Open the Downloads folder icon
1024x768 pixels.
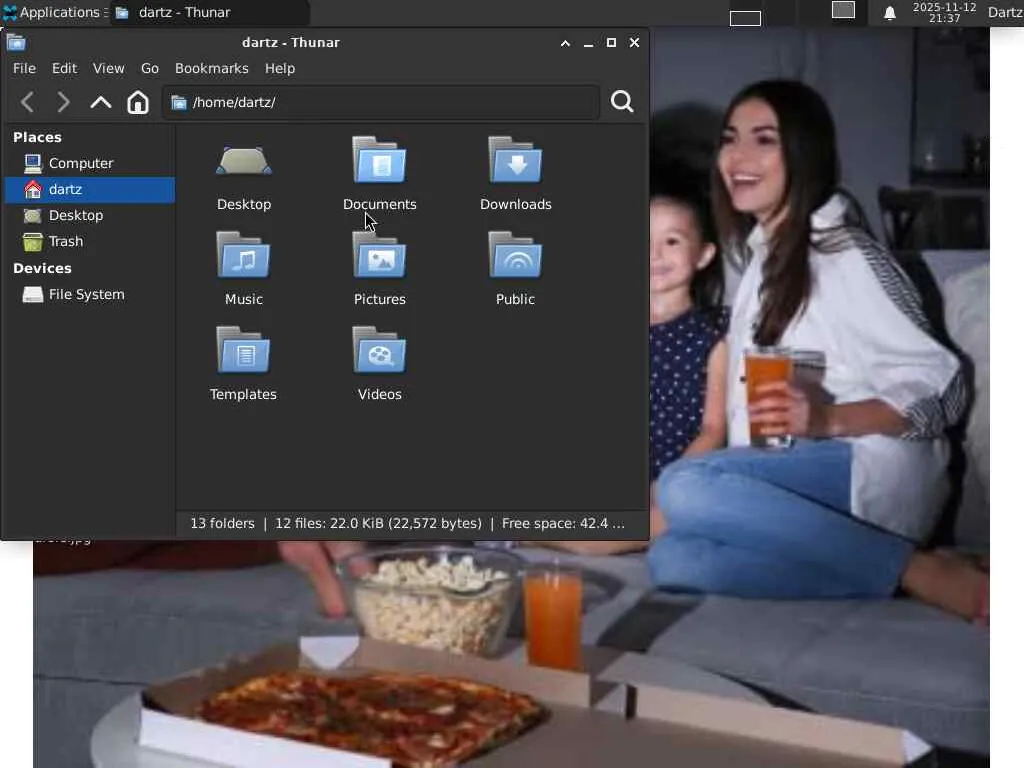(515, 162)
